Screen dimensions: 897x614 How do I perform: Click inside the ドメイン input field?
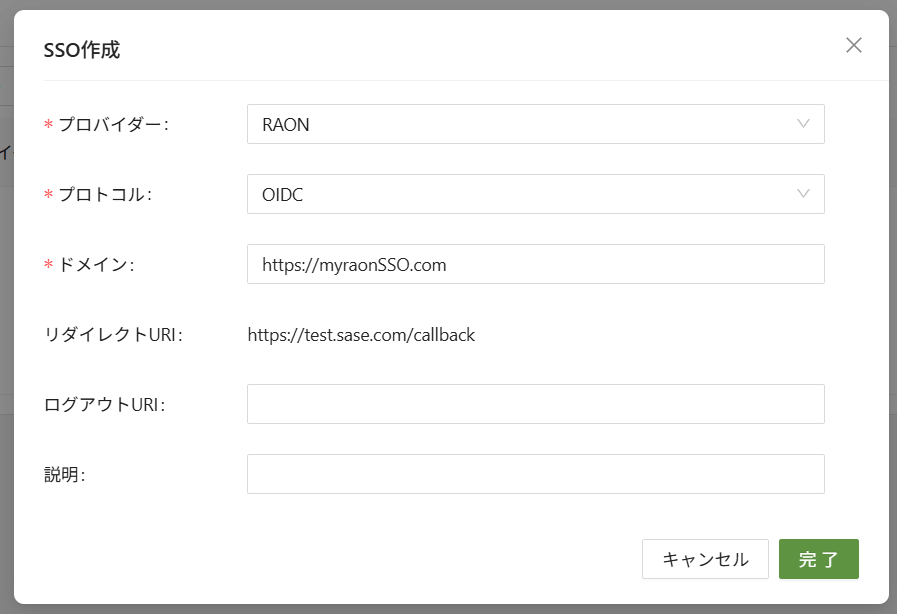[x=535, y=264]
